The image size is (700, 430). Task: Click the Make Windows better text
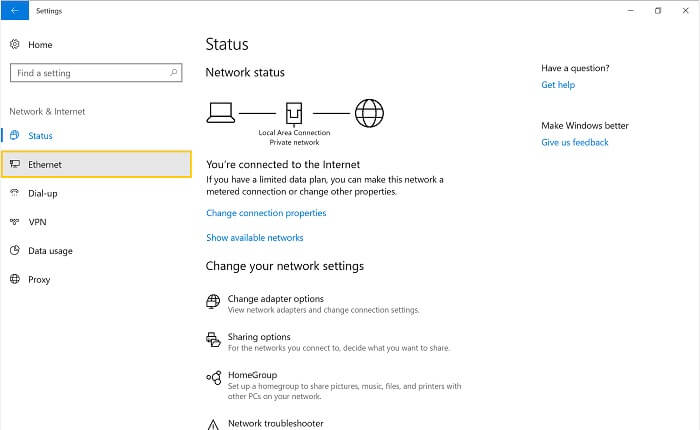(x=585, y=125)
